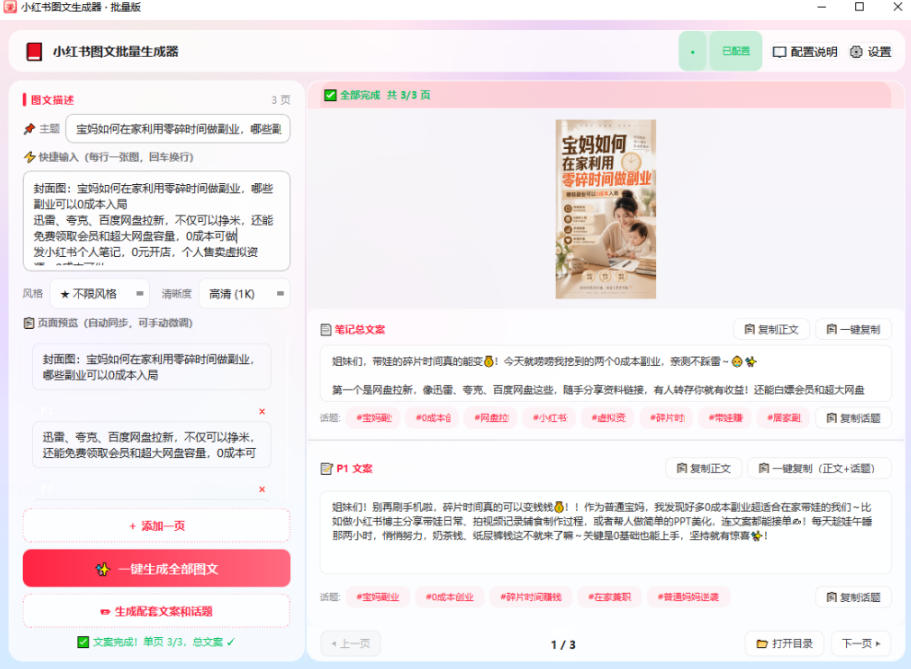Click the green status dot indicator
911x669 pixels.
[x=693, y=52]
